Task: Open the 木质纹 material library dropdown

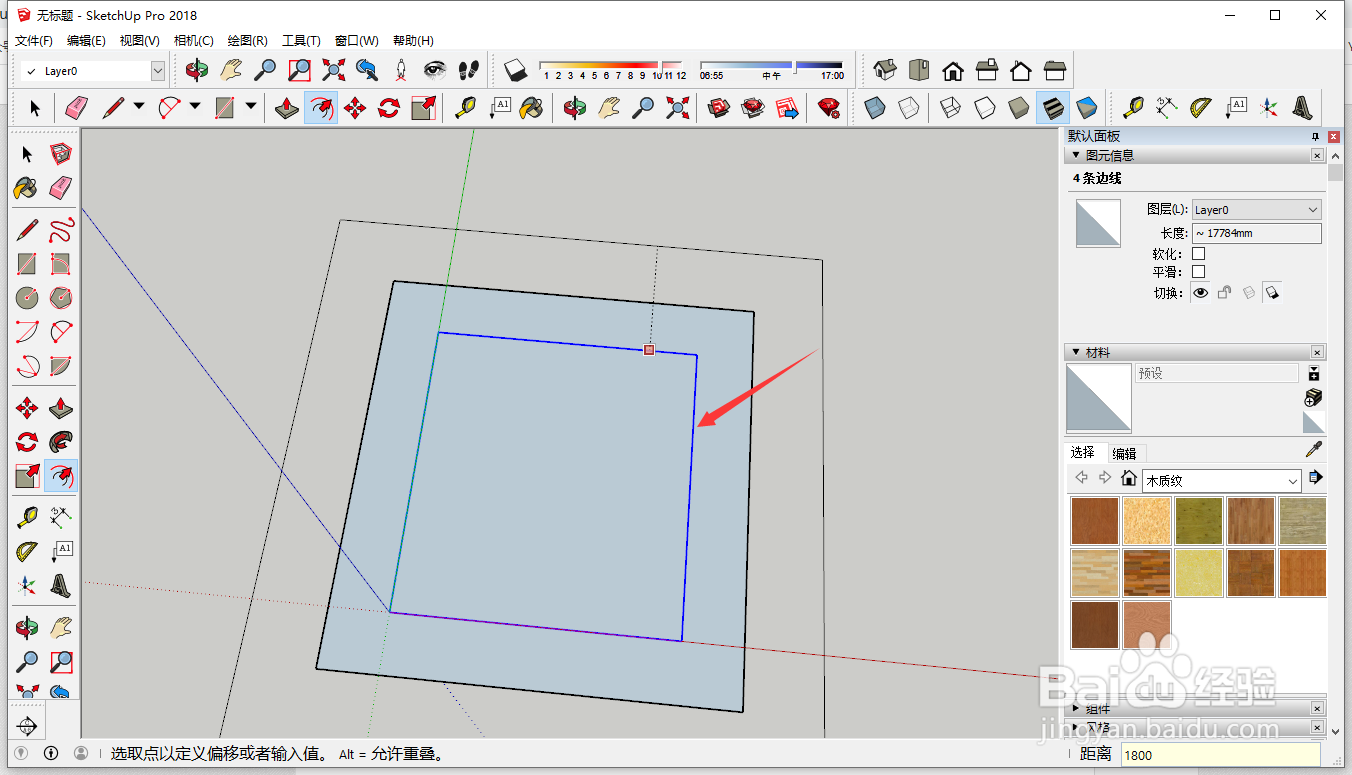Action: coord(1222,480)
